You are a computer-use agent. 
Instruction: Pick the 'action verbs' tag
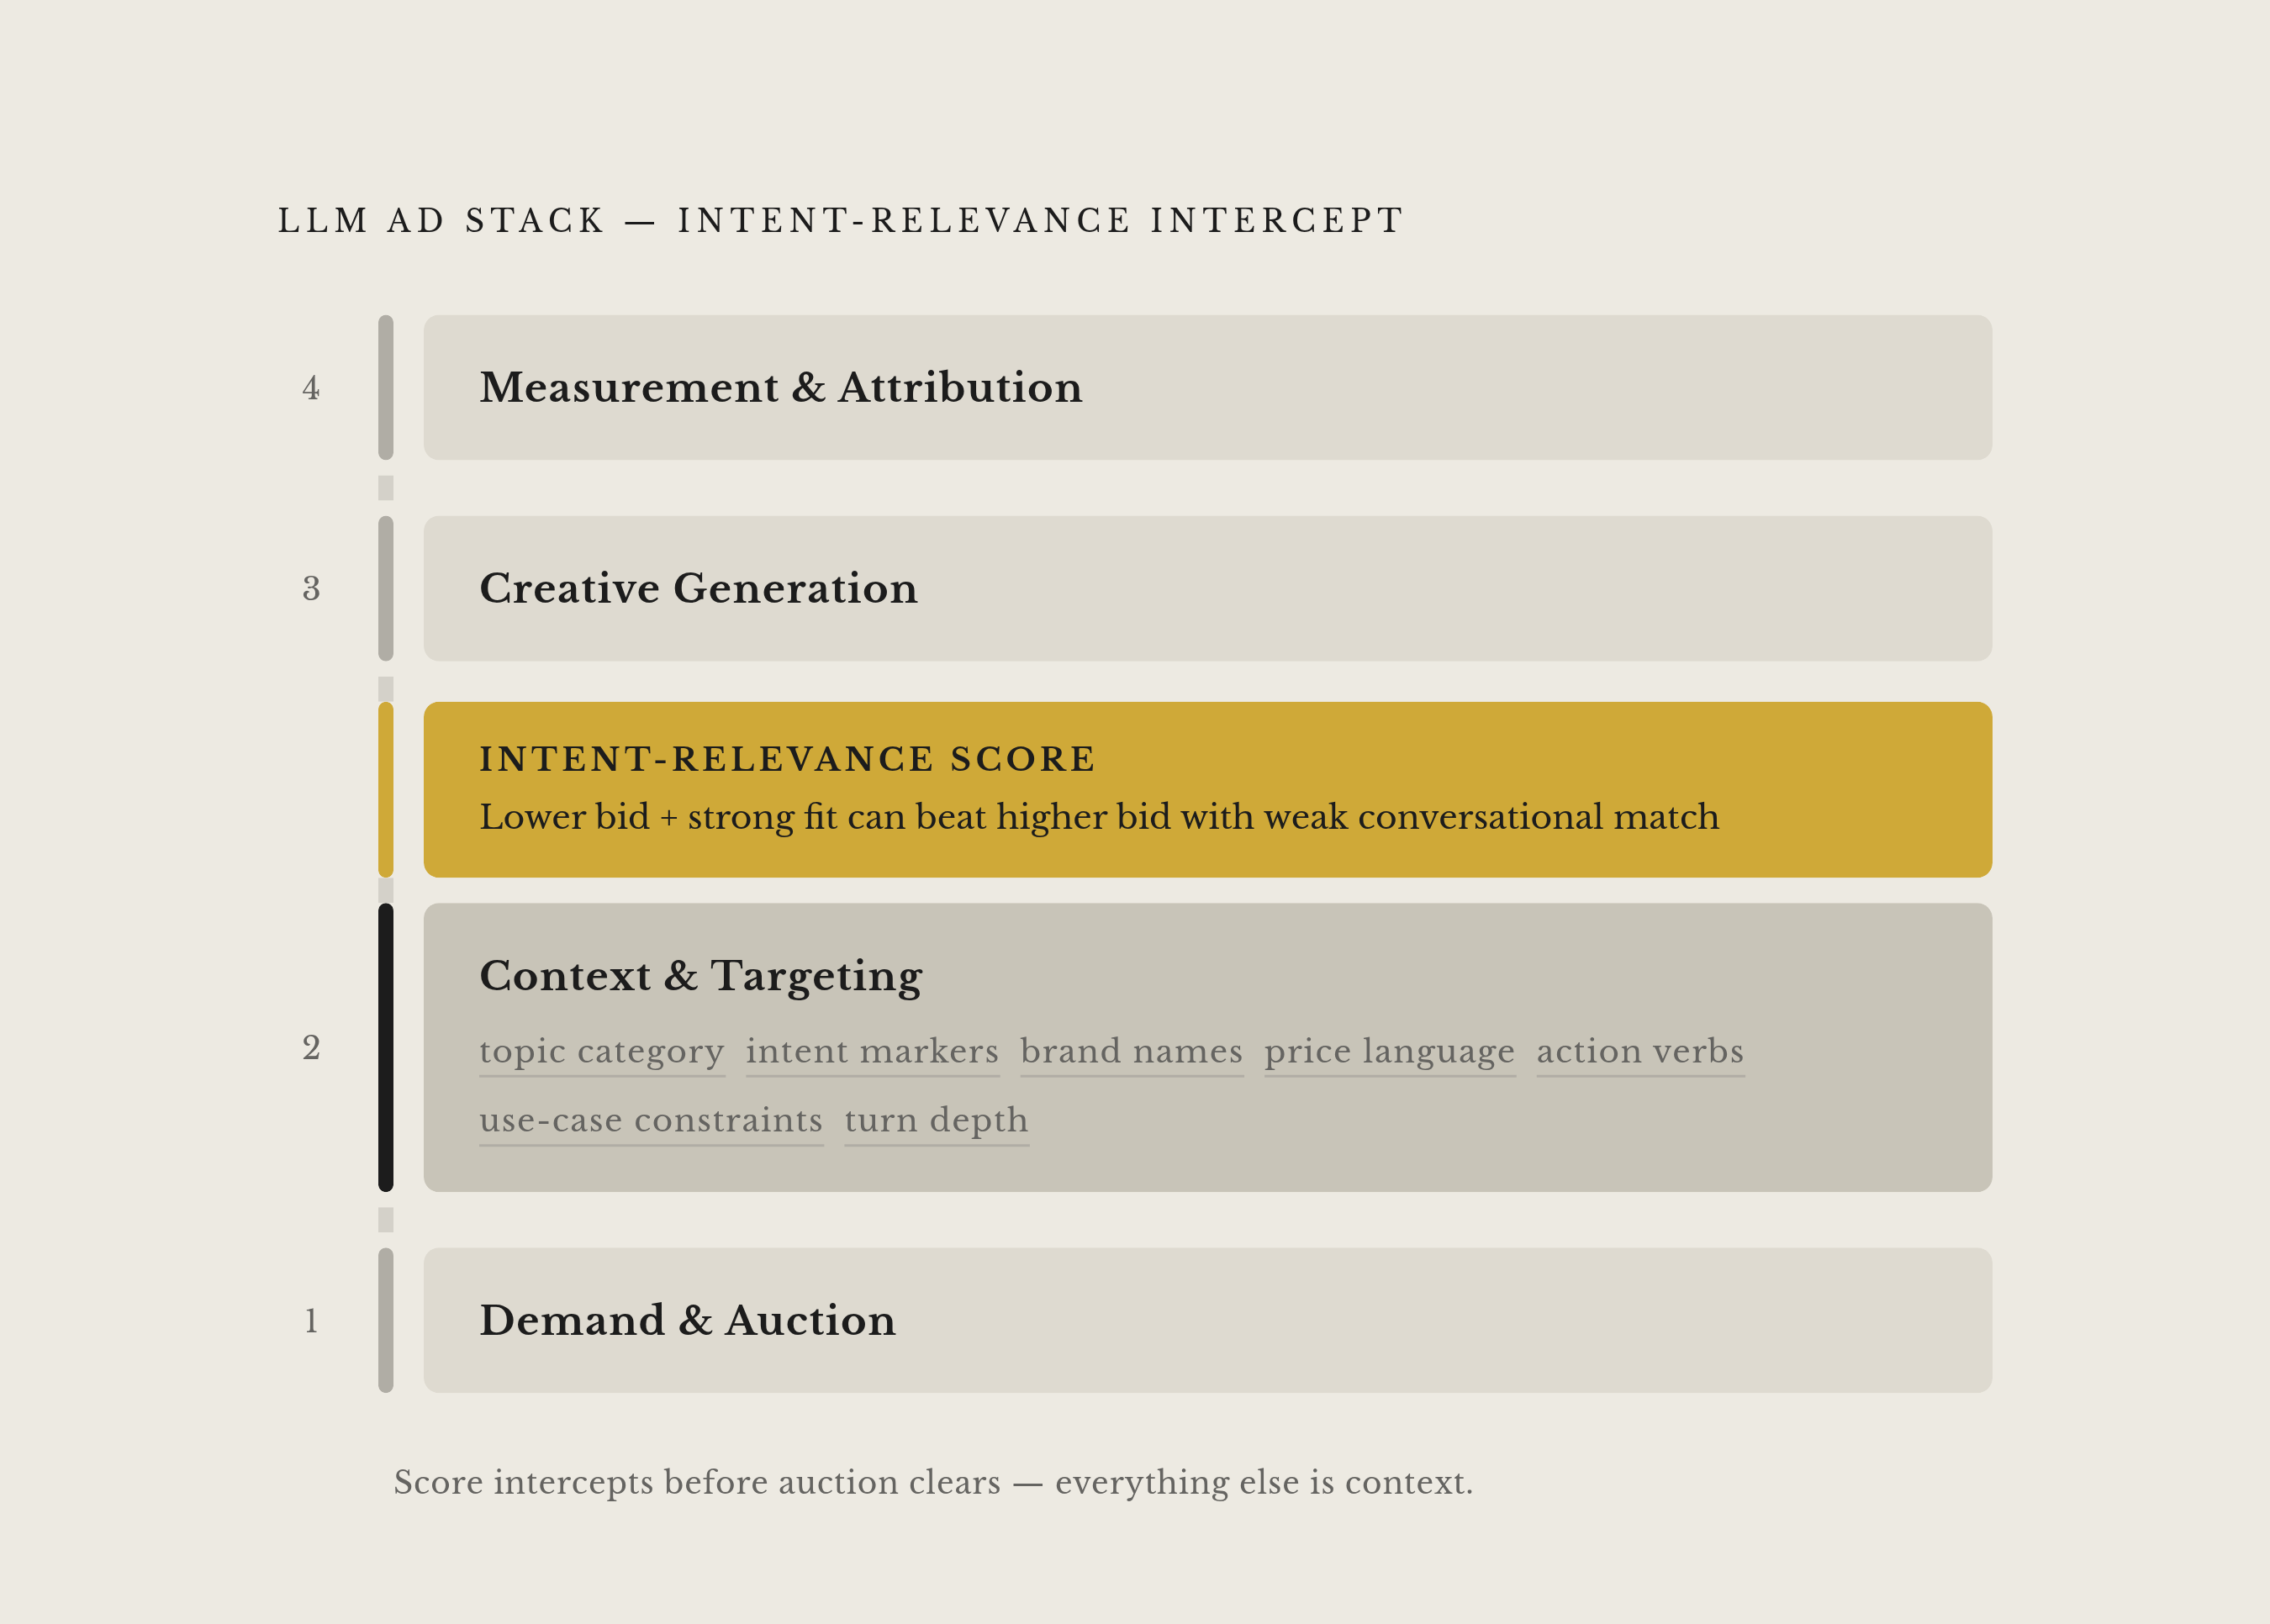point(1640,1052)
